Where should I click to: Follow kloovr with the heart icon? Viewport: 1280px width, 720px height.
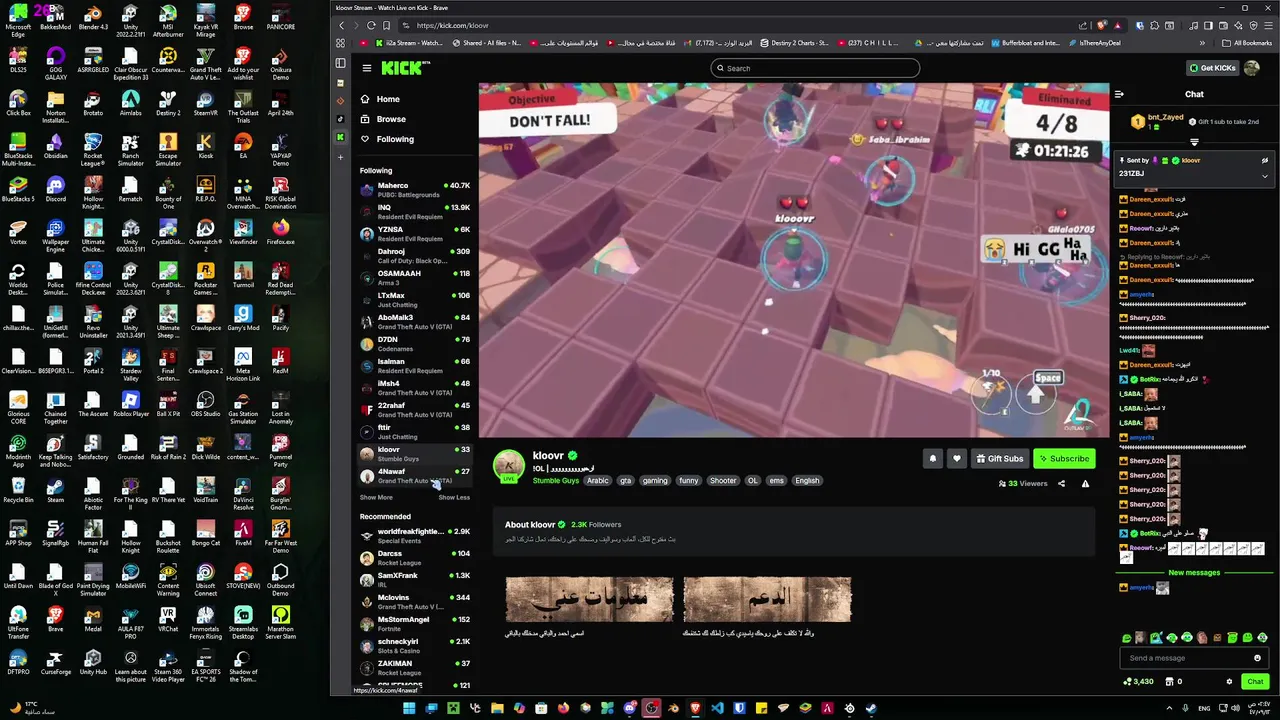(957, 459)
